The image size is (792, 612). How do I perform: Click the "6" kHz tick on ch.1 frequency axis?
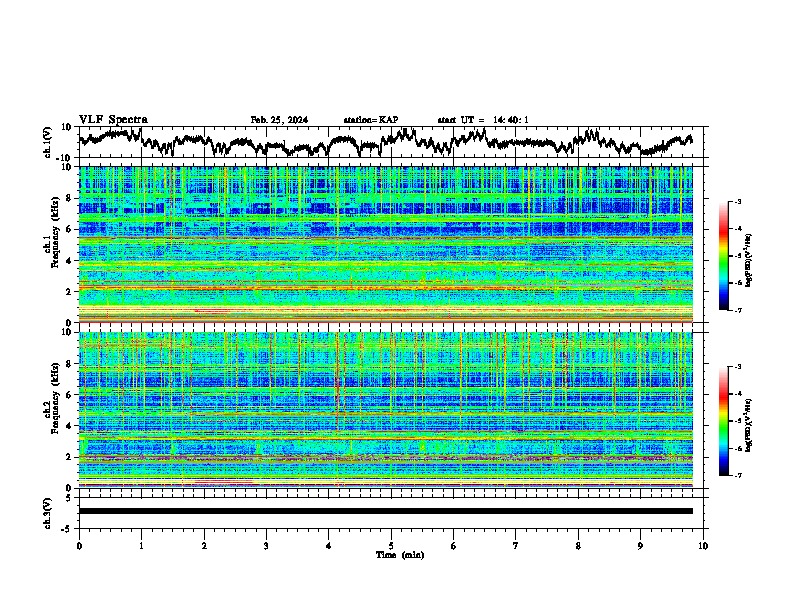[71, 229]
